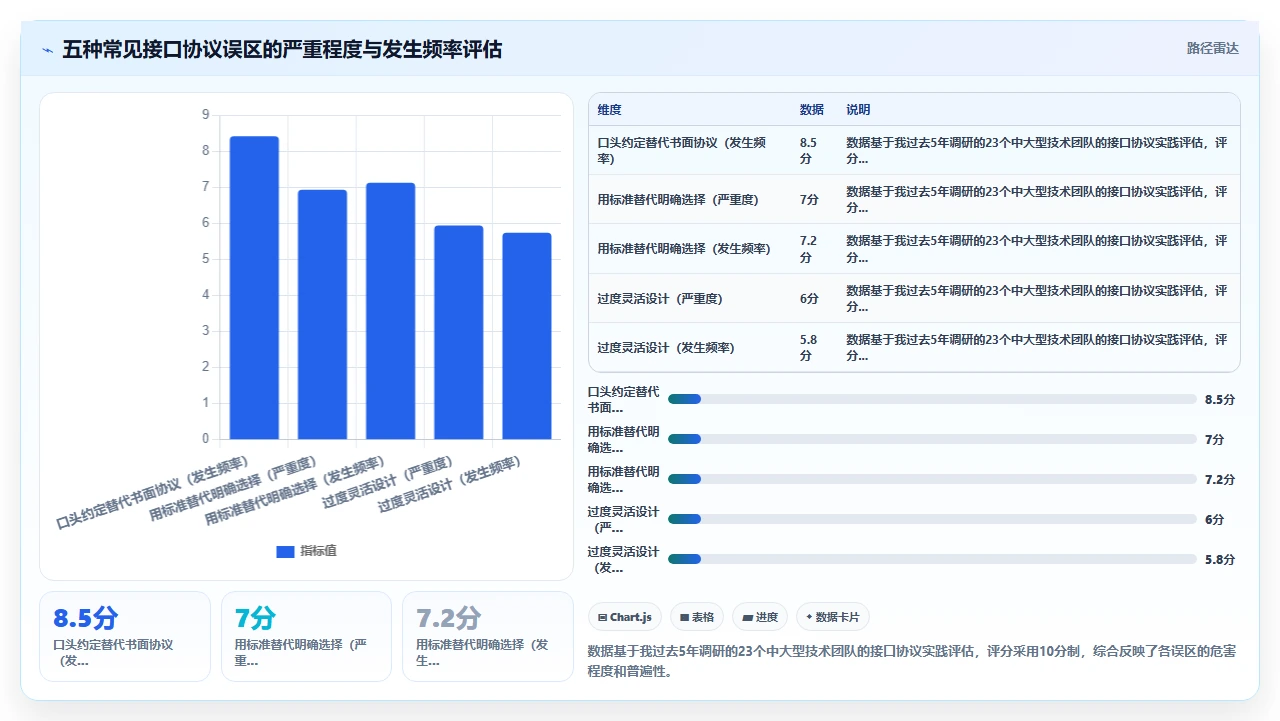Open the 8.5分 data card
The width and height of the screenshot is (1280, 721).
coord(125,636)
